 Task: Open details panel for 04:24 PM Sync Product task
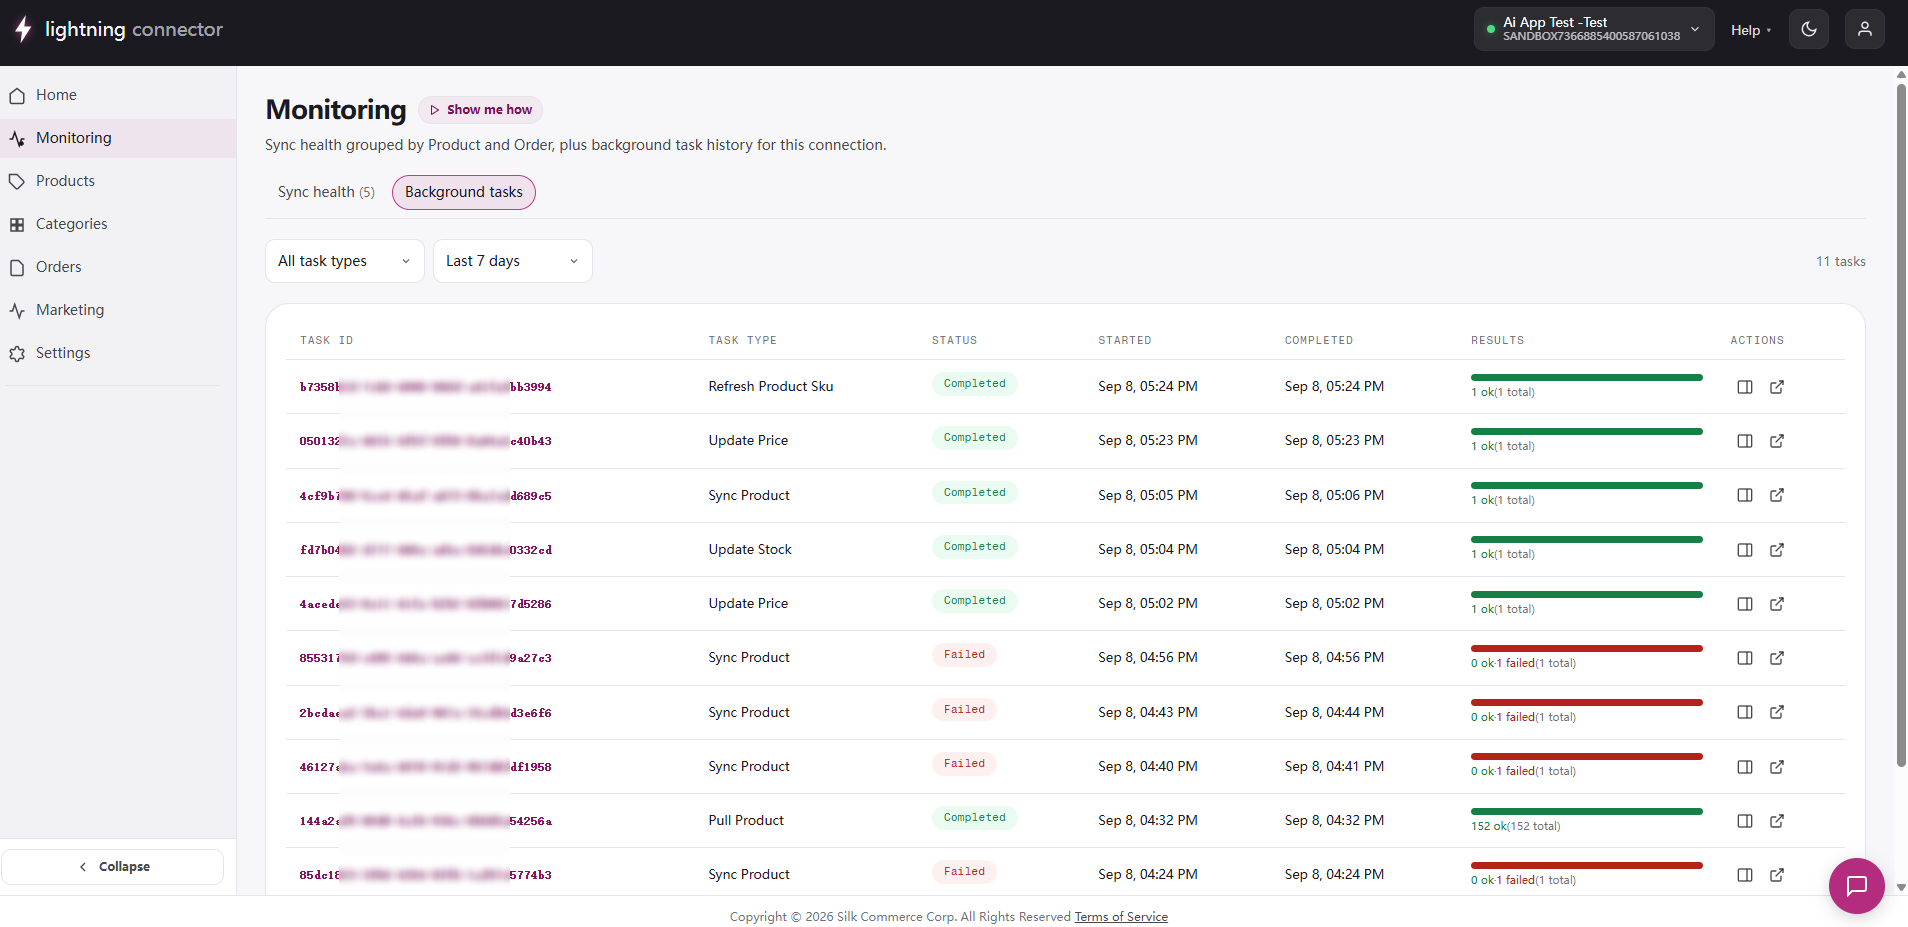1745,875
